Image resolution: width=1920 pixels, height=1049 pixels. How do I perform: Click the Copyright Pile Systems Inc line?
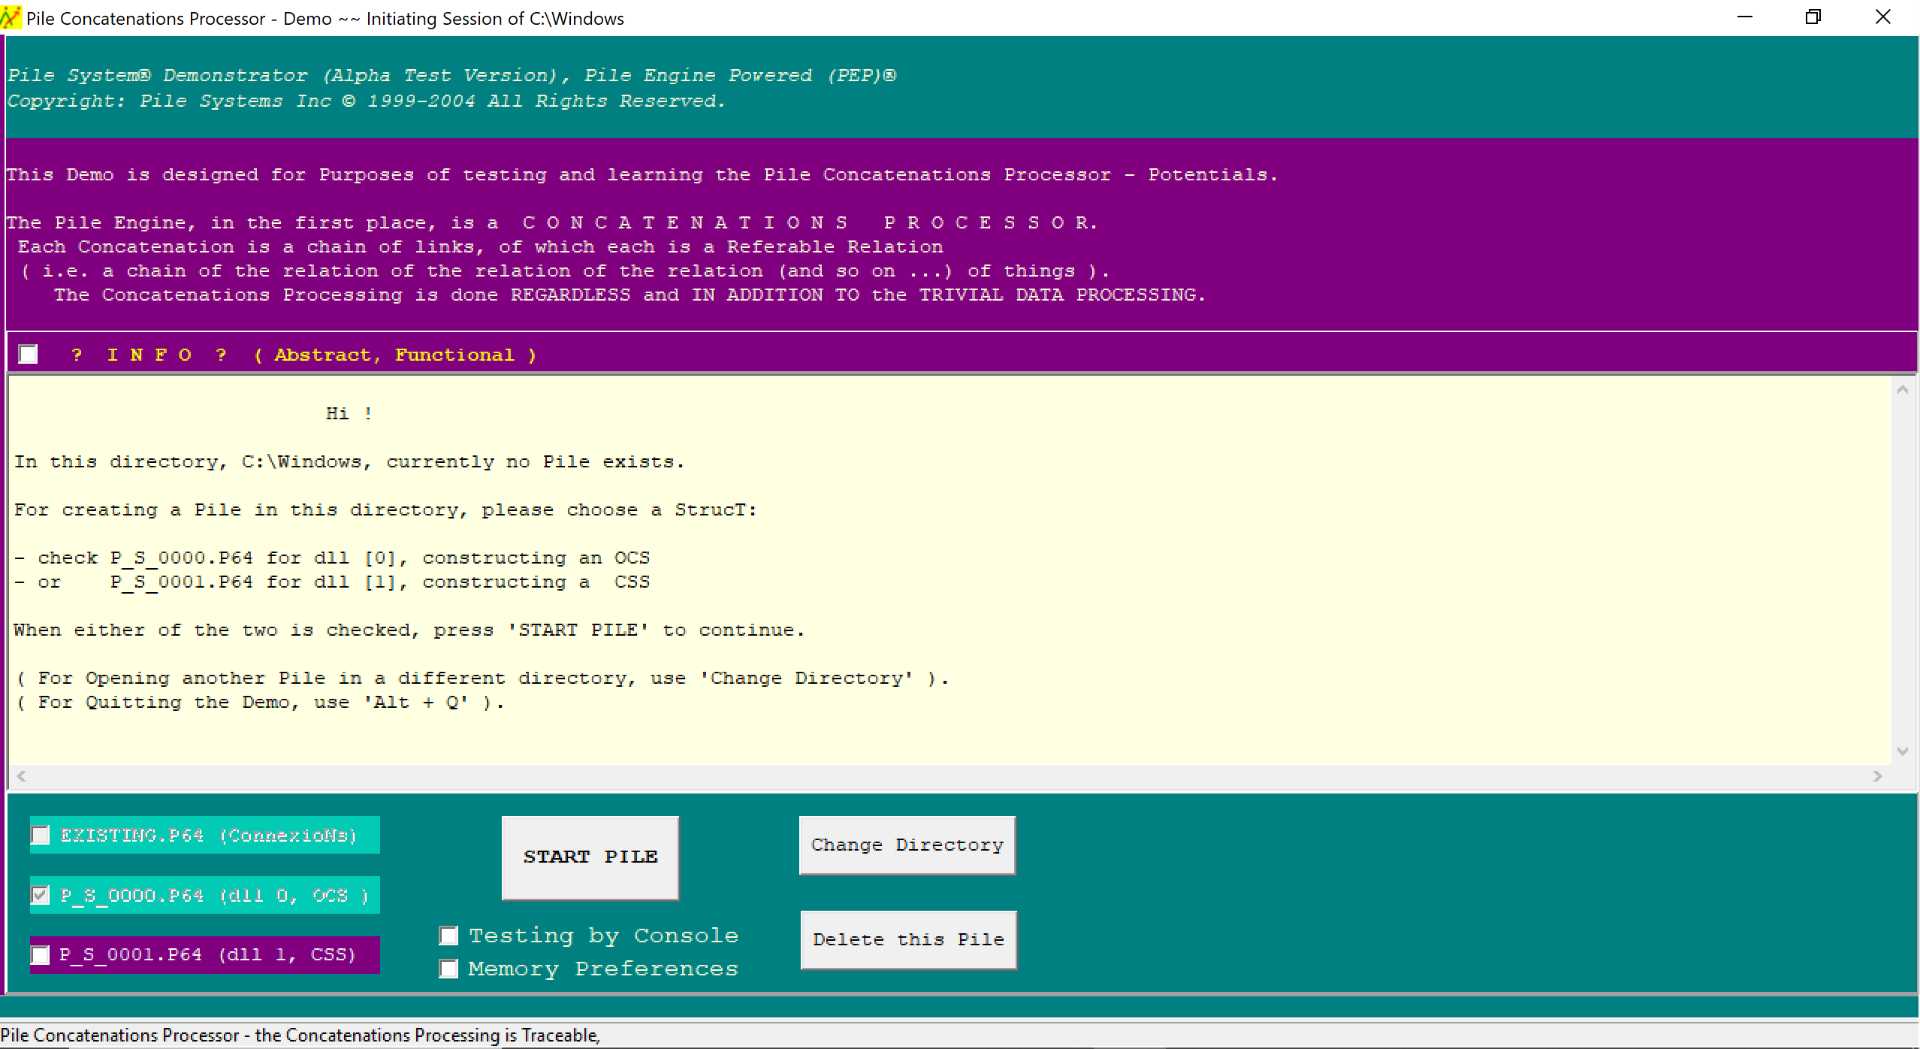(x=366, y=101)
